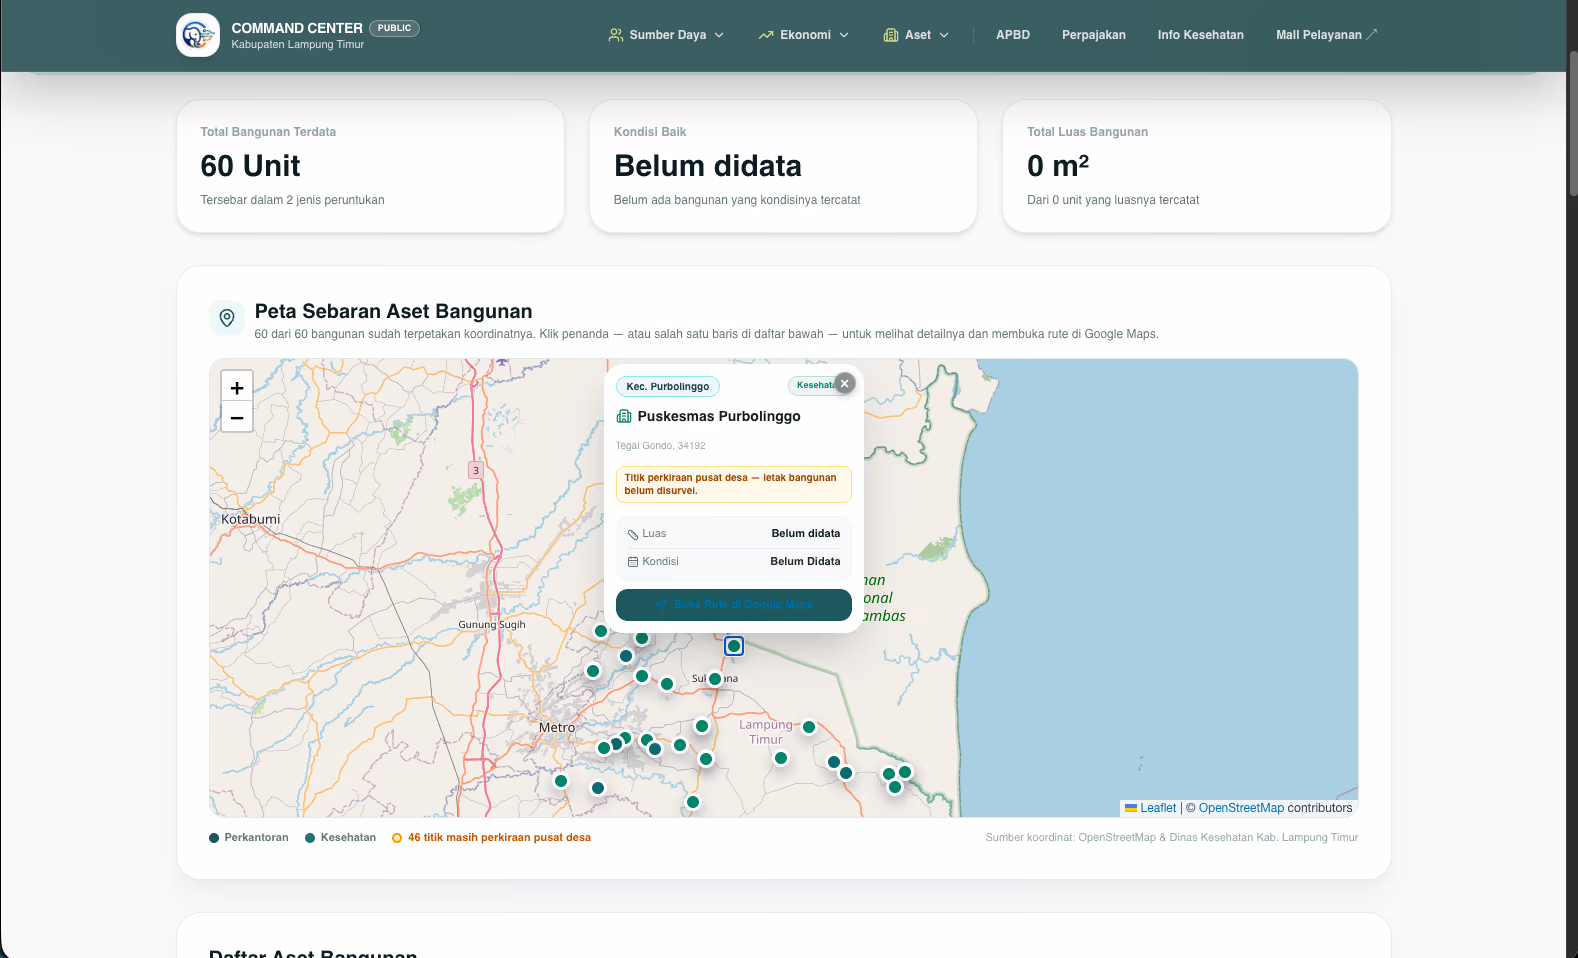Screen dimensions: 1578x958
Task: Click the calendar icon beside Kondisi
Action: click(x=633, y=562)
